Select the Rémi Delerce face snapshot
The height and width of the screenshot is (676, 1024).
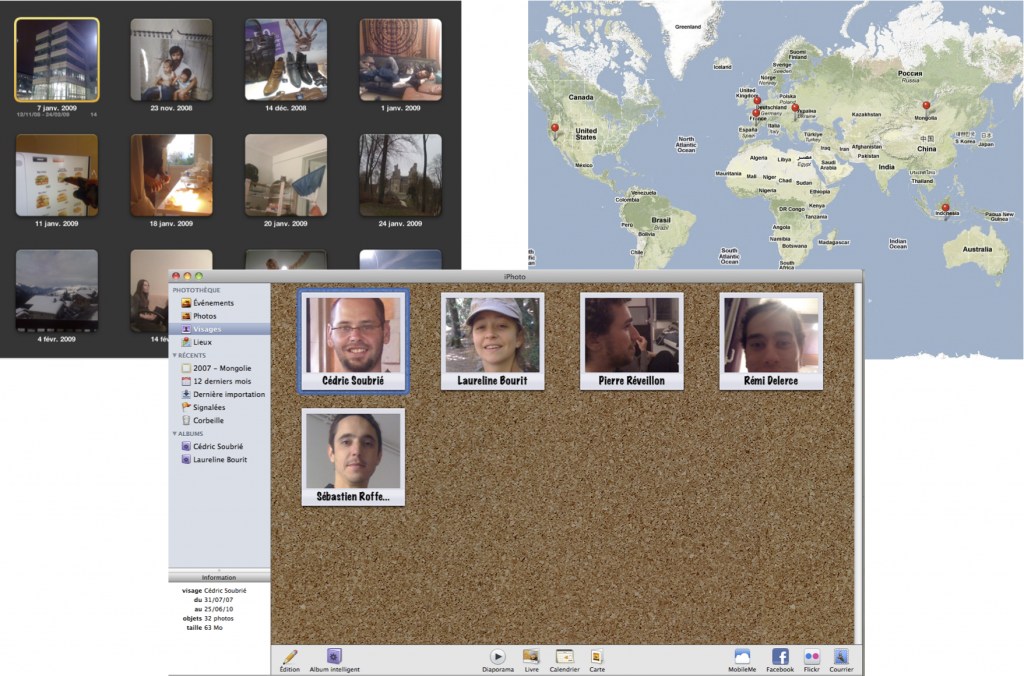(x=771, y=342)
